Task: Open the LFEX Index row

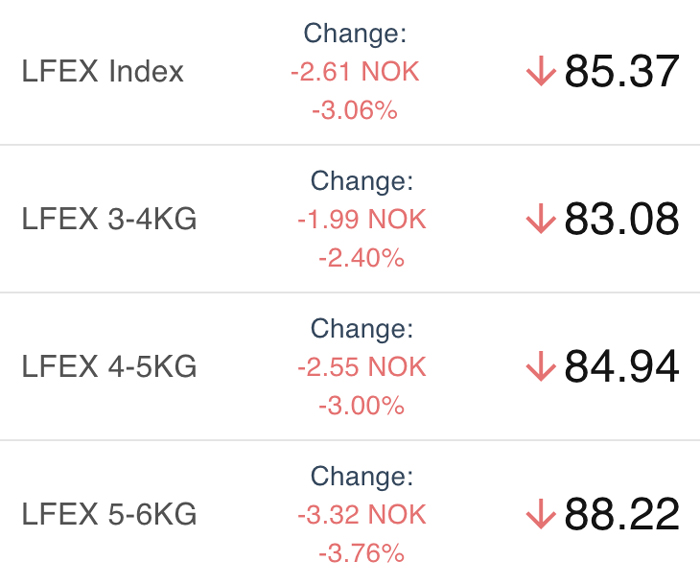Action: 350,72
